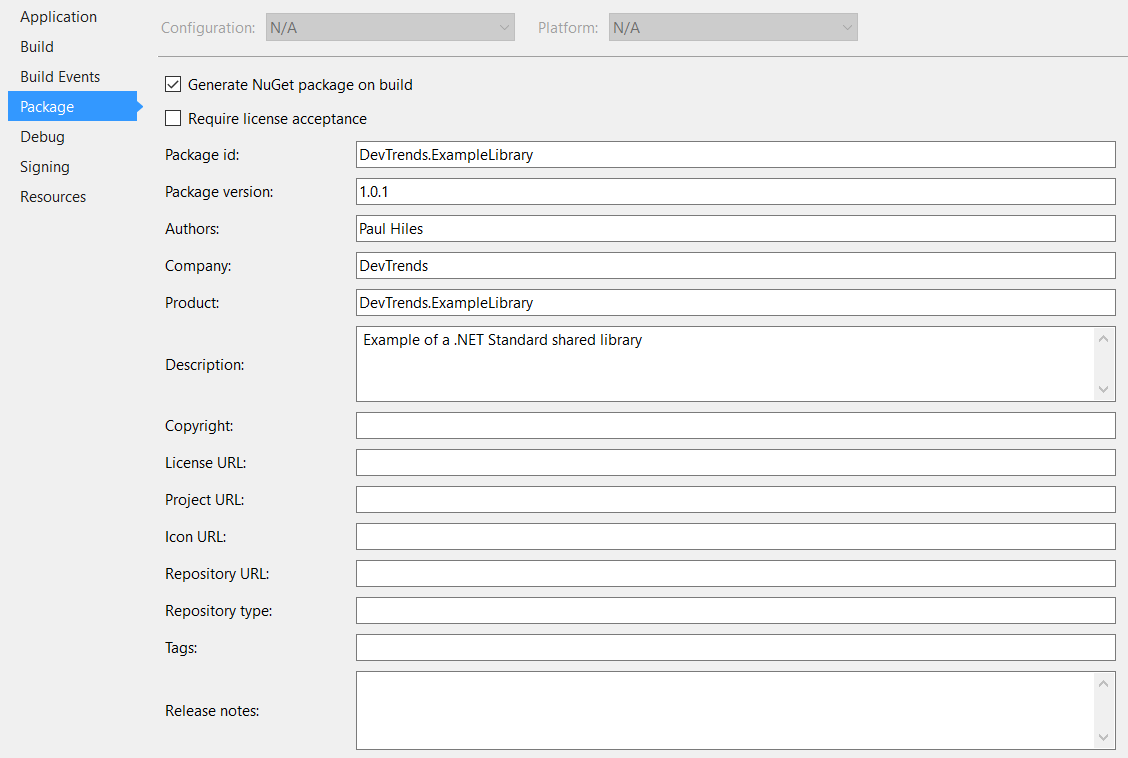Click the 'Product:' label

tap(192, 303)
